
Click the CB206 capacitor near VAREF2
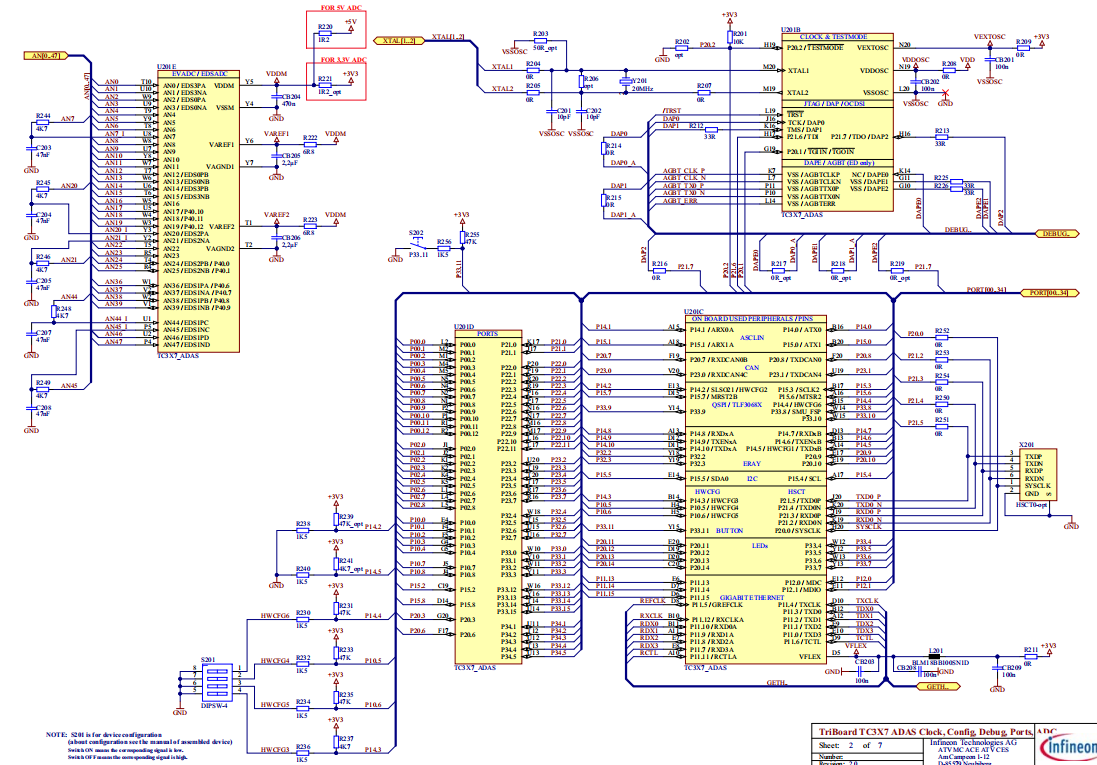pos(277,237)
